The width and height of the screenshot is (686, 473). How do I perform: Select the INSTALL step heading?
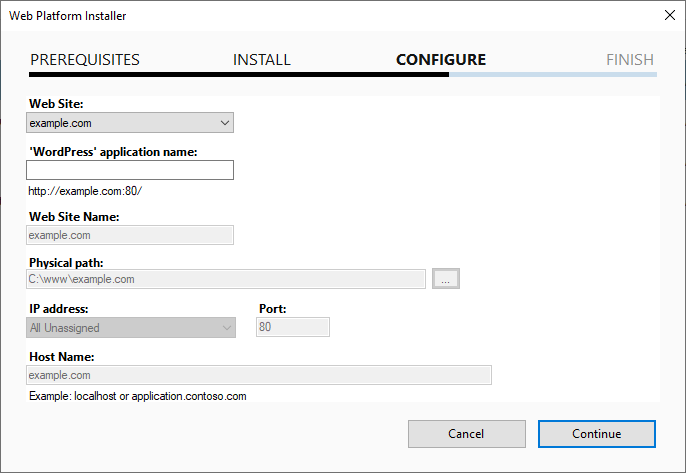click(262, 60)
